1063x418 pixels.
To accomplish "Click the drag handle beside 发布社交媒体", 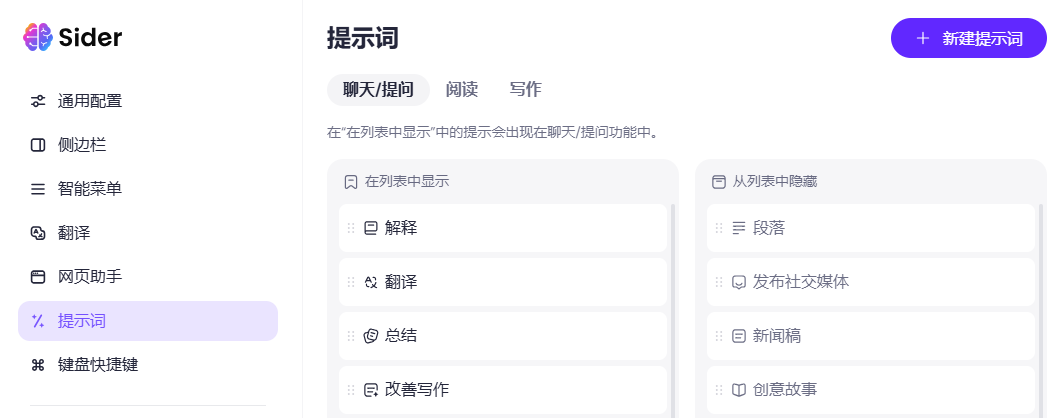I will pyautogui.click(x=719, y=282).
